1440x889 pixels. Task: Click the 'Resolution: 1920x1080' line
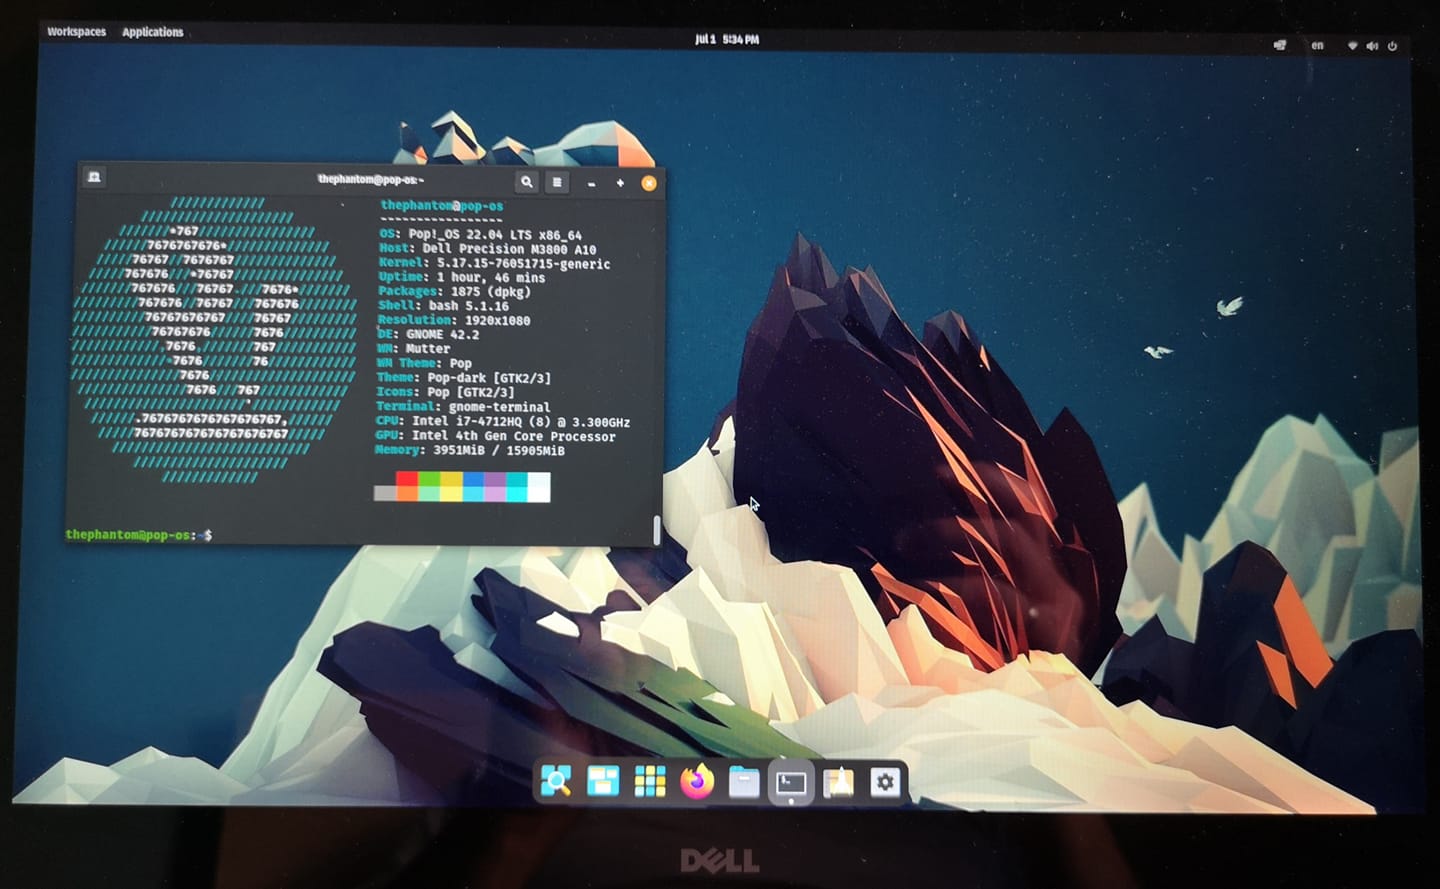[454, 320]
